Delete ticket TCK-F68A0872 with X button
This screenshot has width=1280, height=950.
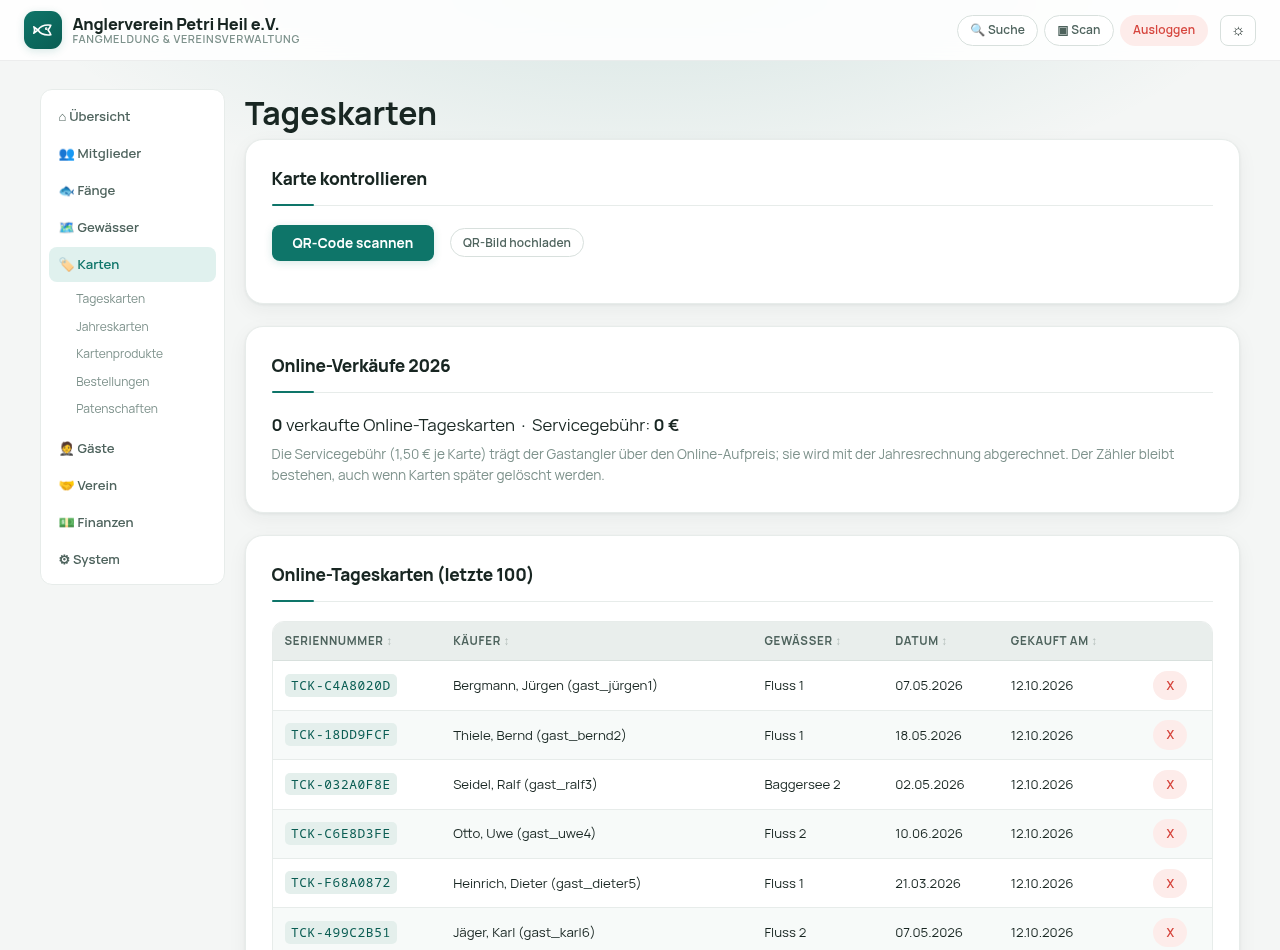click(1170, 884)
